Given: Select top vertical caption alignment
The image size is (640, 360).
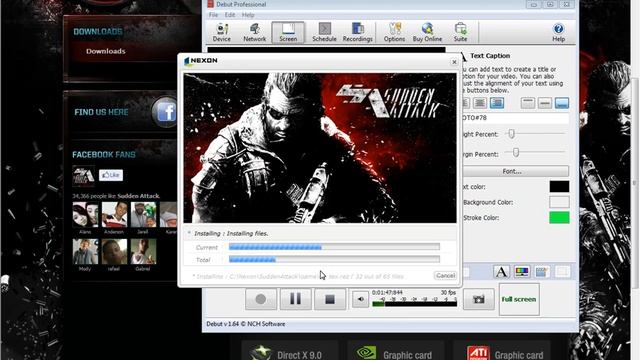Looking at the screenshot, I should 528,103.
